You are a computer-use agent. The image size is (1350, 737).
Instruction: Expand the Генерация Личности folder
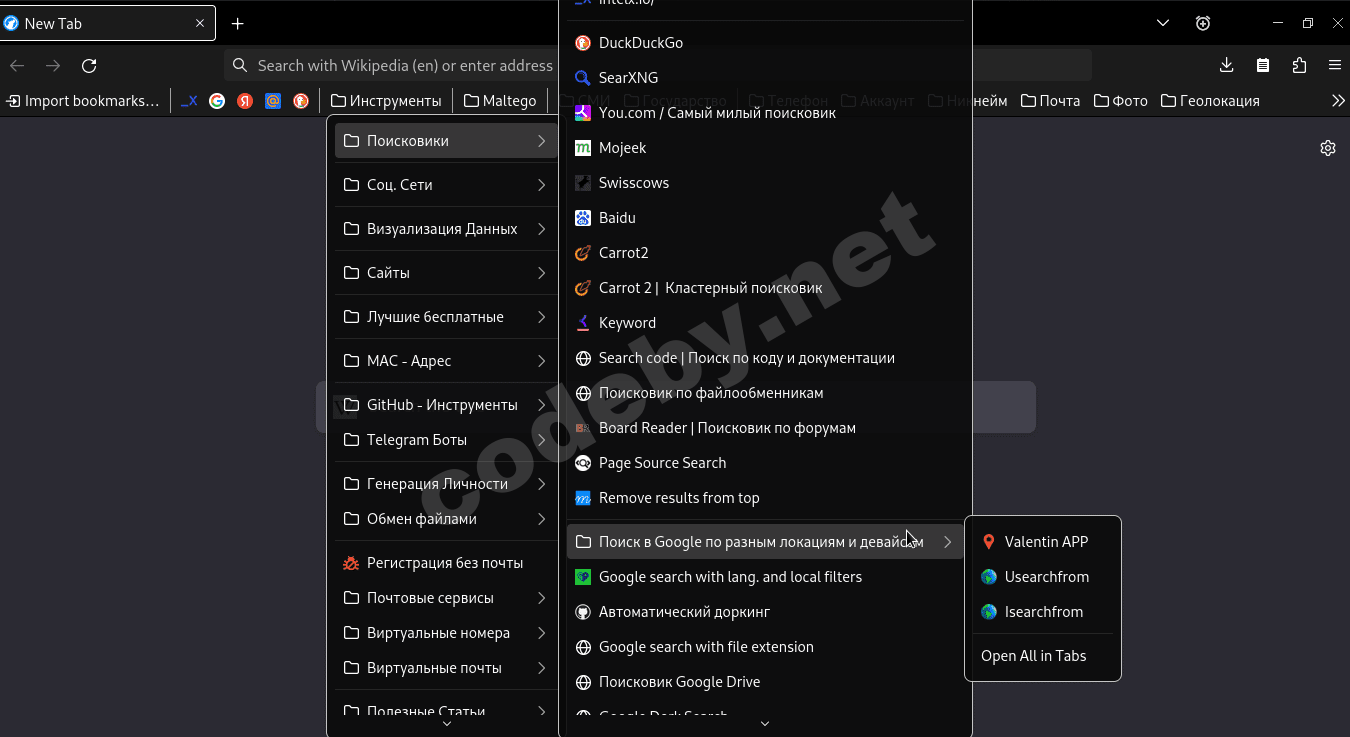pyautogui.click(x=445, y=484)
